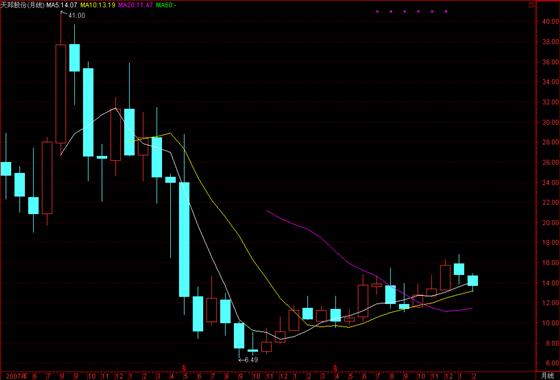Click the small square icon at chart top-right corner
The width and height of the screenshot is (560, 380).
pyautogui.click(x=531, y=5)
